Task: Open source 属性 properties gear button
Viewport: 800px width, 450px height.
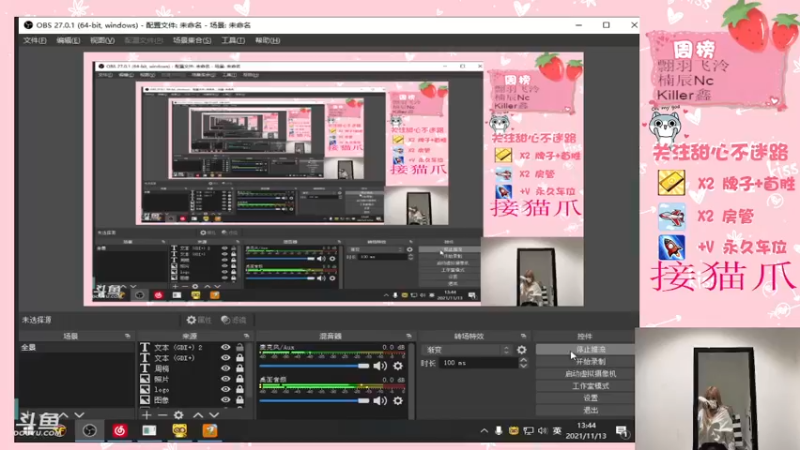Action: [x=198, y=320]
